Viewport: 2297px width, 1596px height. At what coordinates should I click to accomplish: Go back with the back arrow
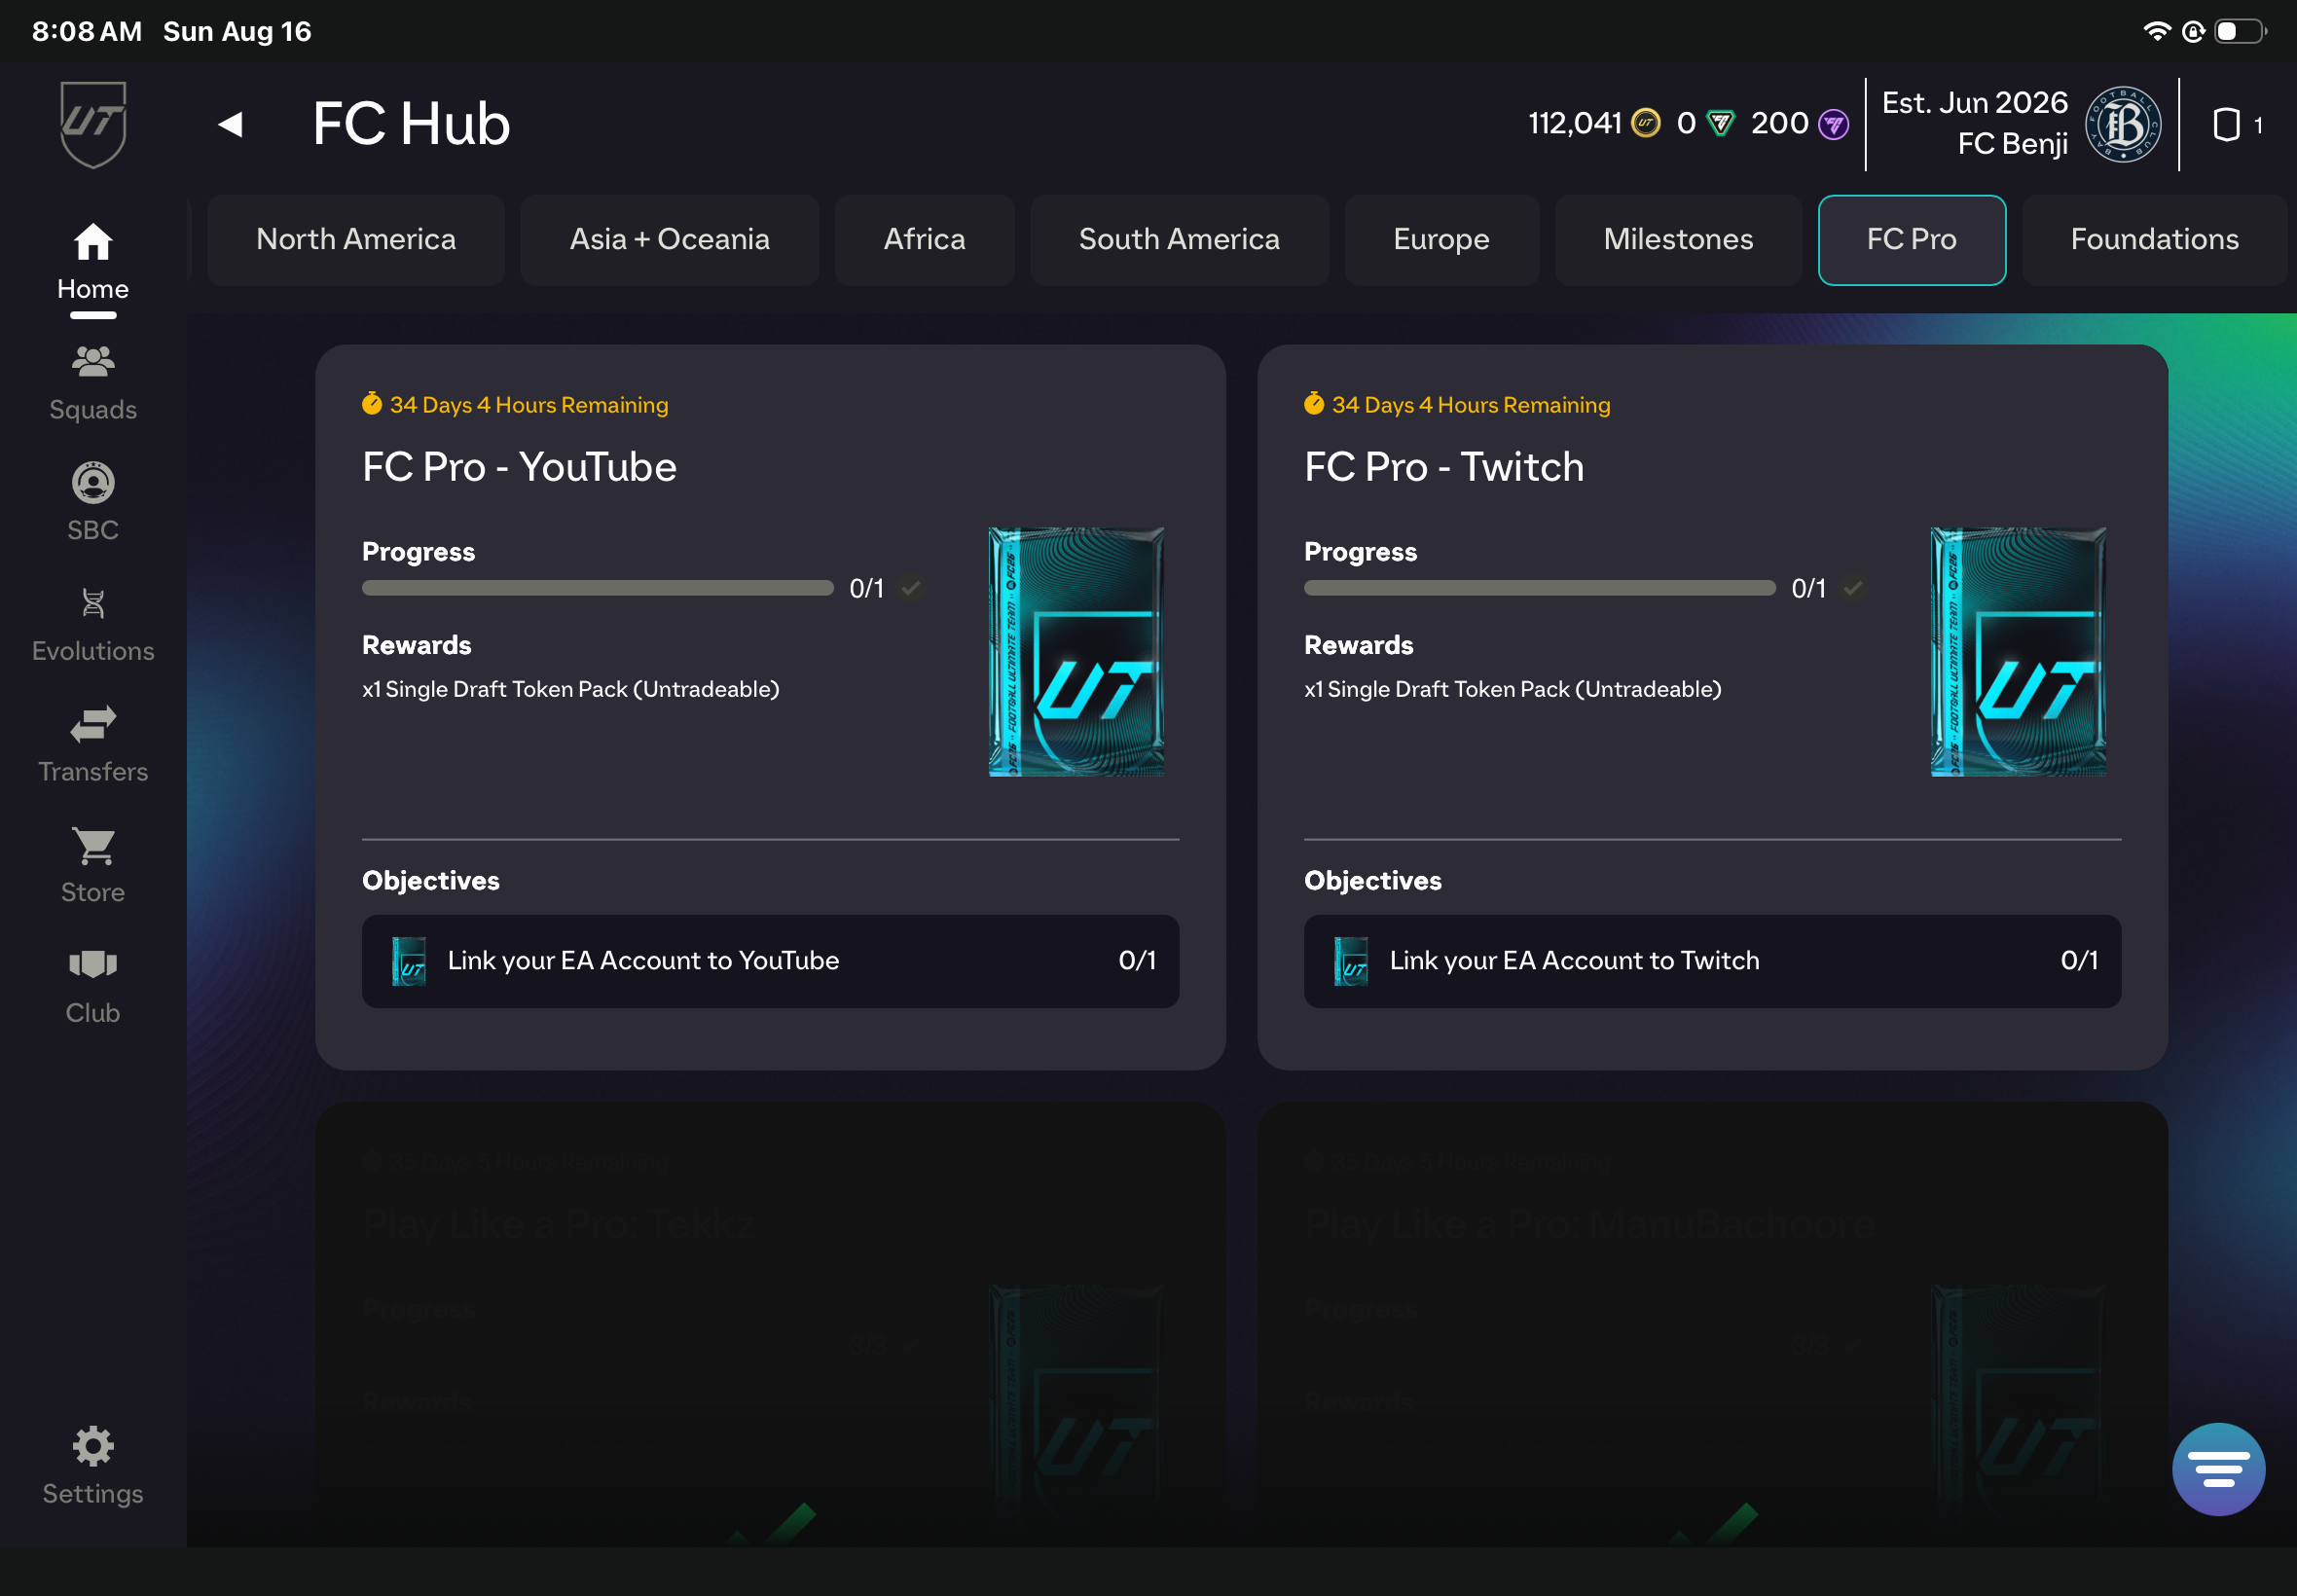(x=231, y=124)
